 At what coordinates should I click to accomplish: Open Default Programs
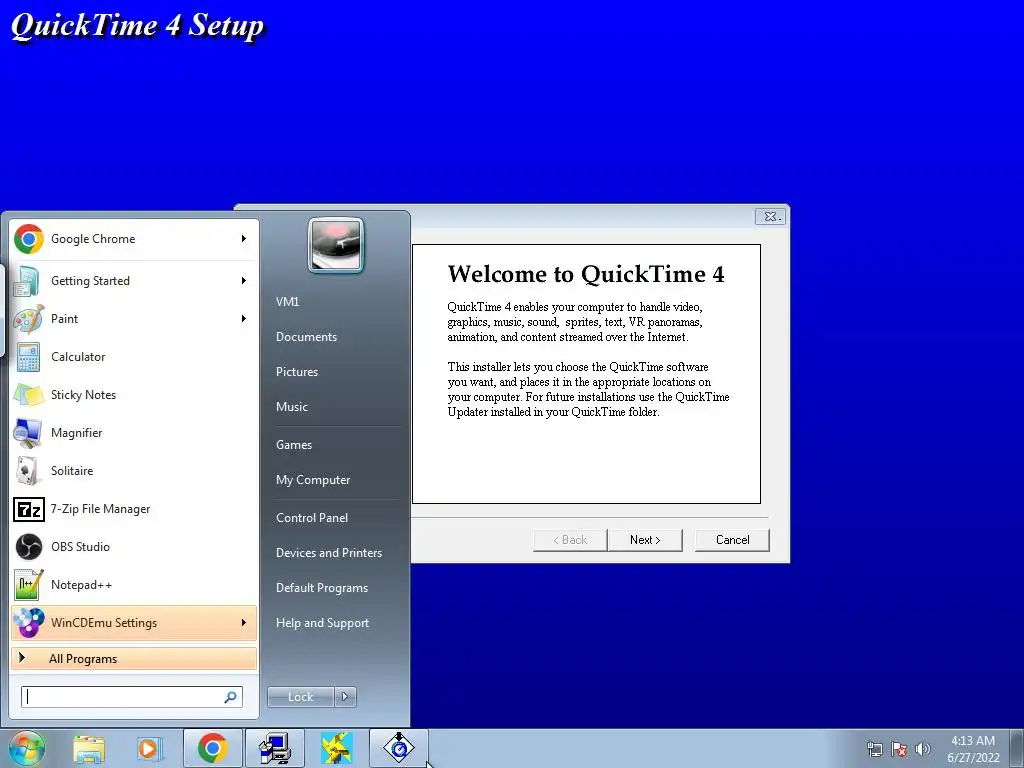(322, 588)
